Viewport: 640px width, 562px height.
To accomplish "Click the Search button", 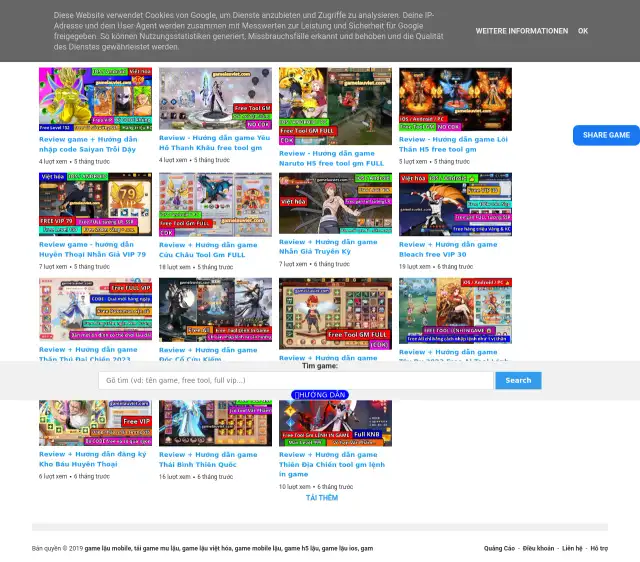I will coord(518,380).
